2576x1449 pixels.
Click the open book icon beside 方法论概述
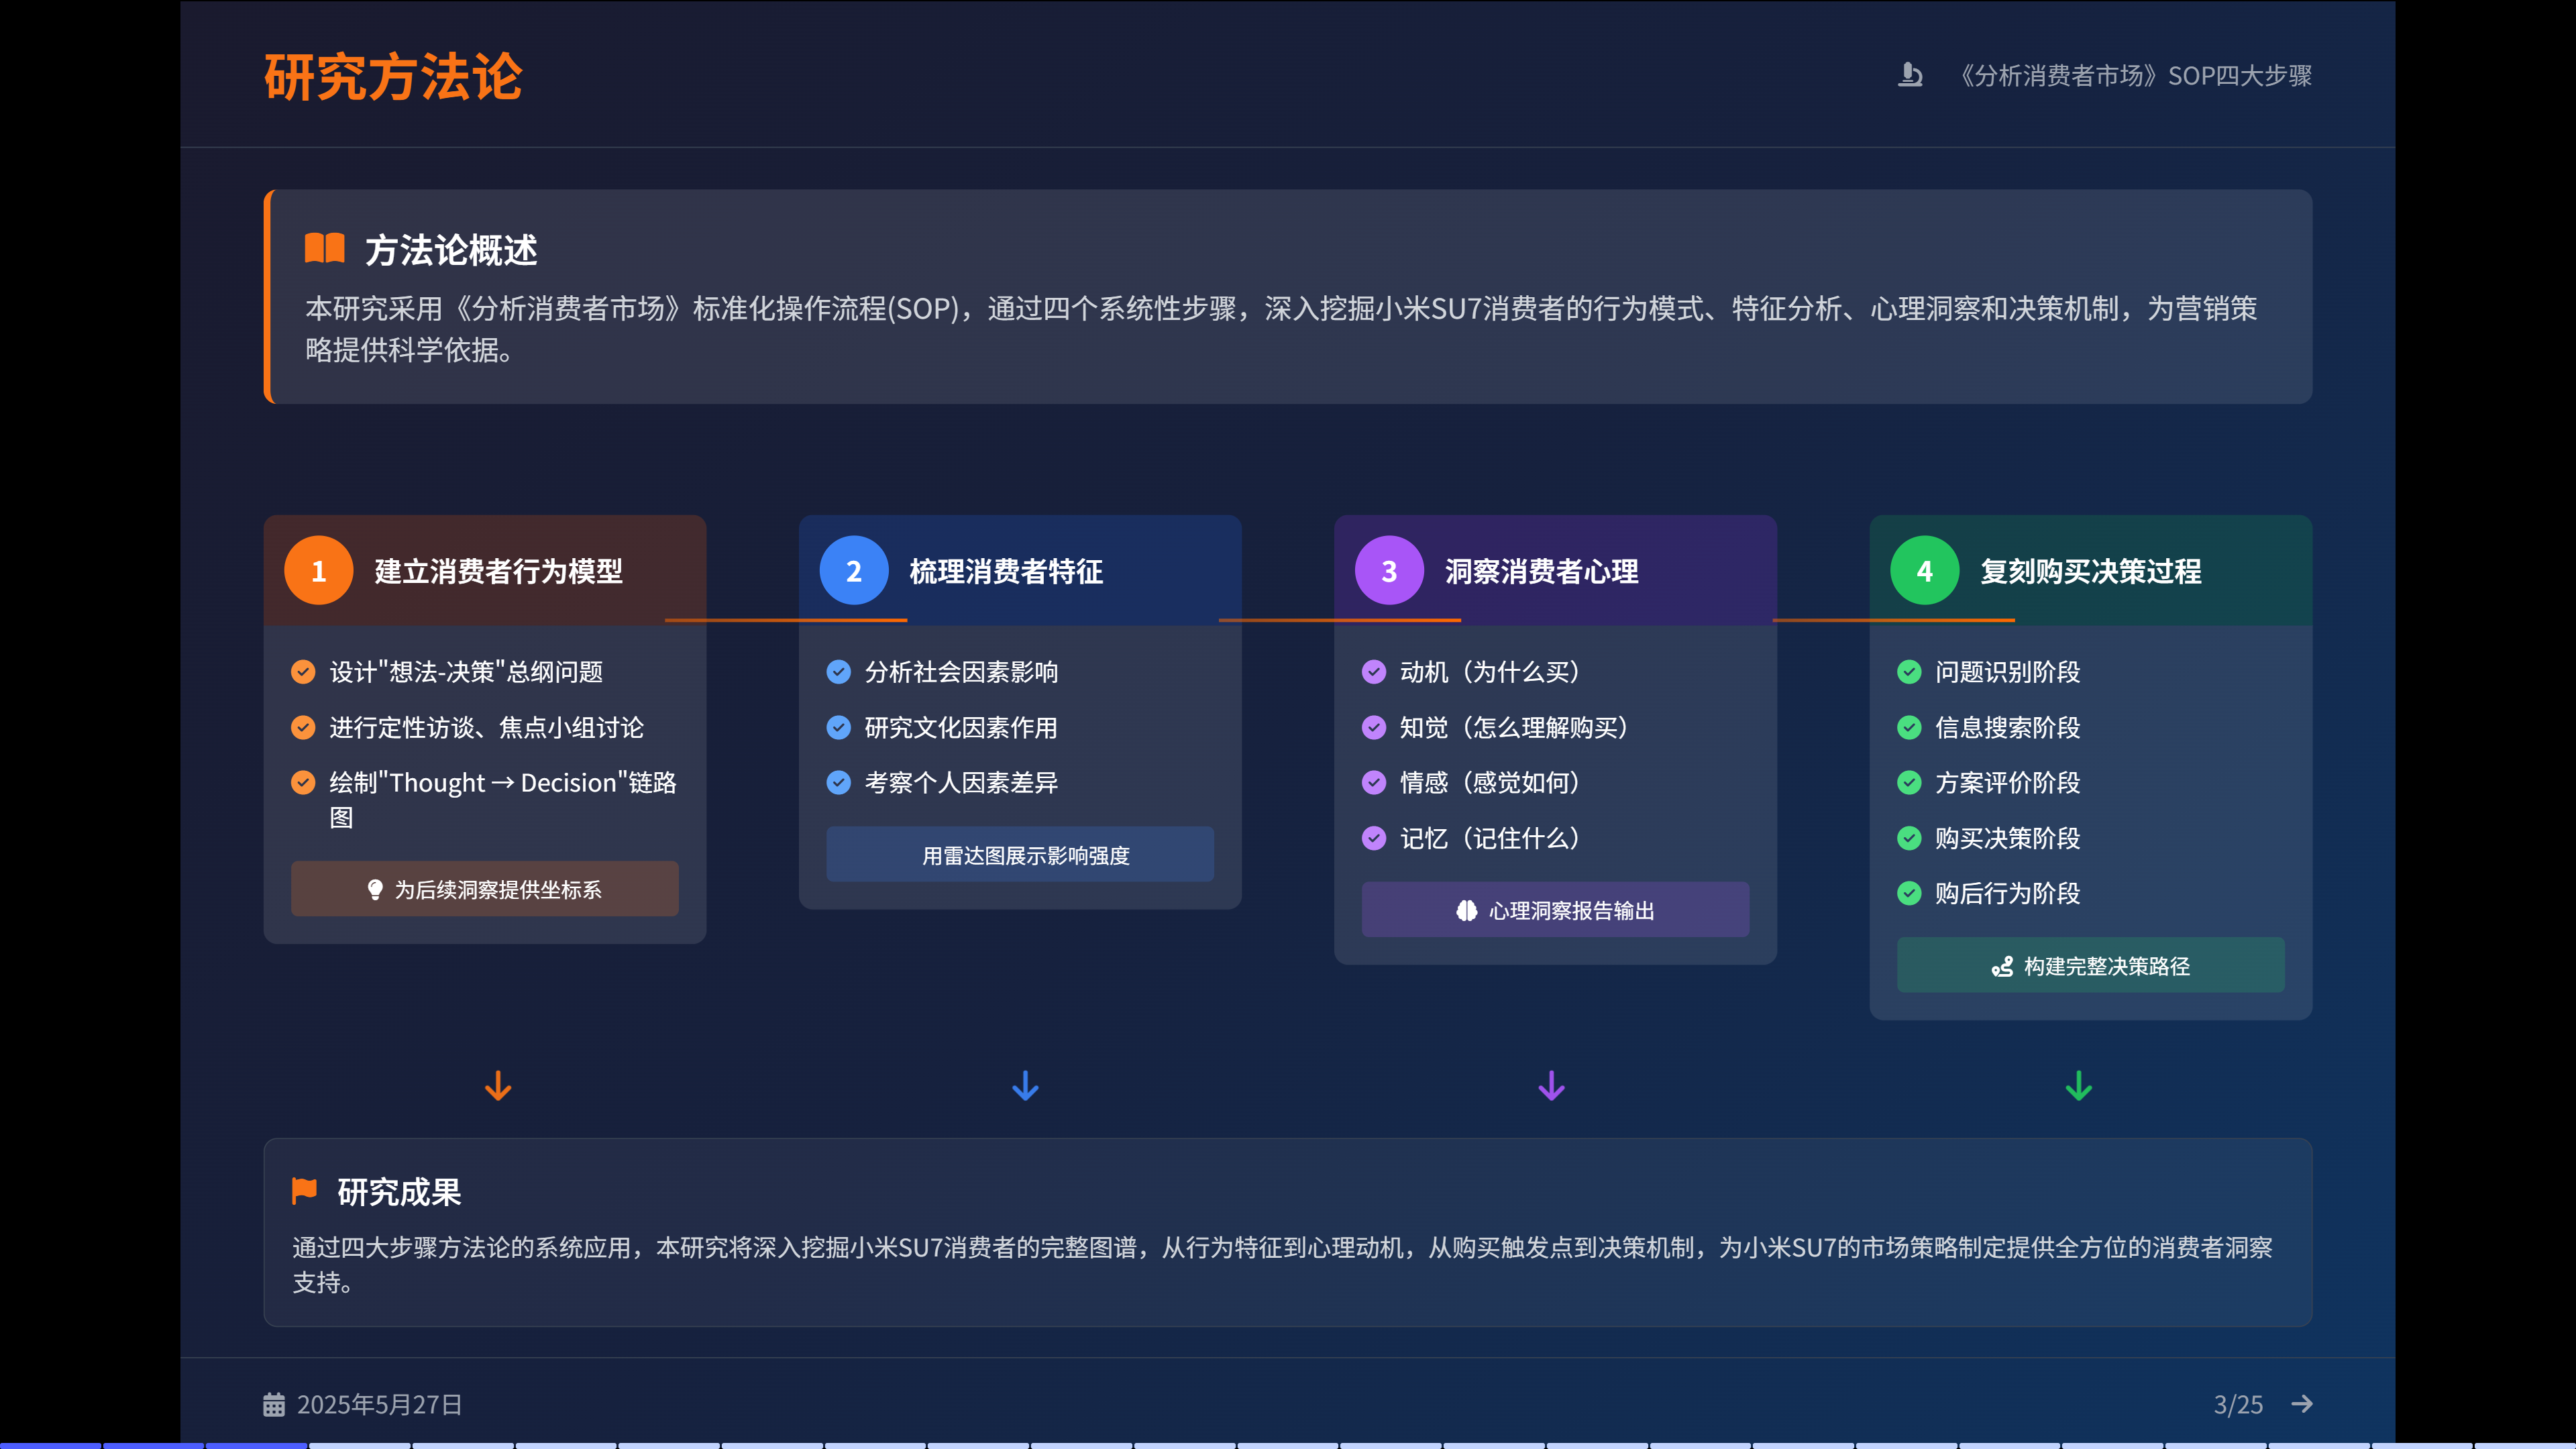[324, 248]
